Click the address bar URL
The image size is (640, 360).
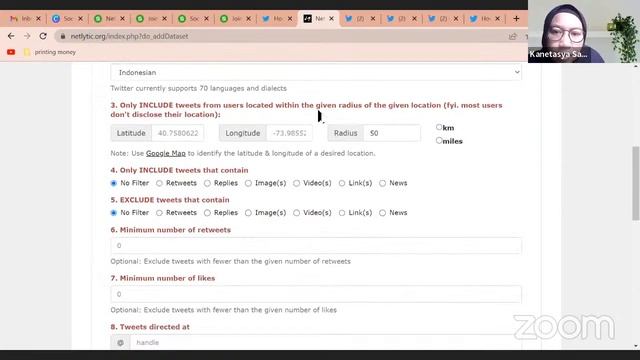tap(129, 36)
